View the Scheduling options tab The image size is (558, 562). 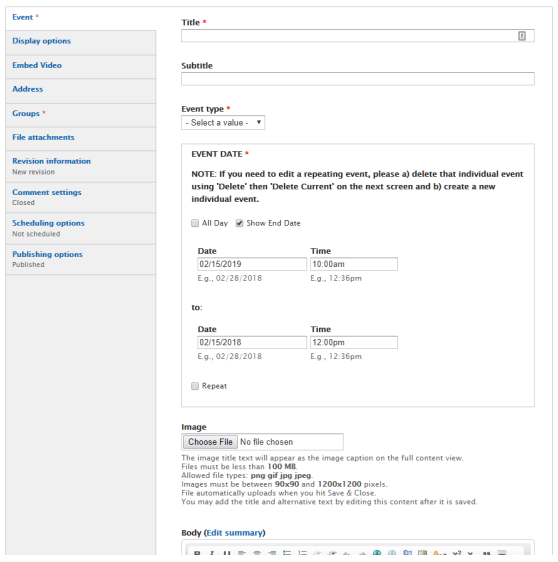click(81, 228)
